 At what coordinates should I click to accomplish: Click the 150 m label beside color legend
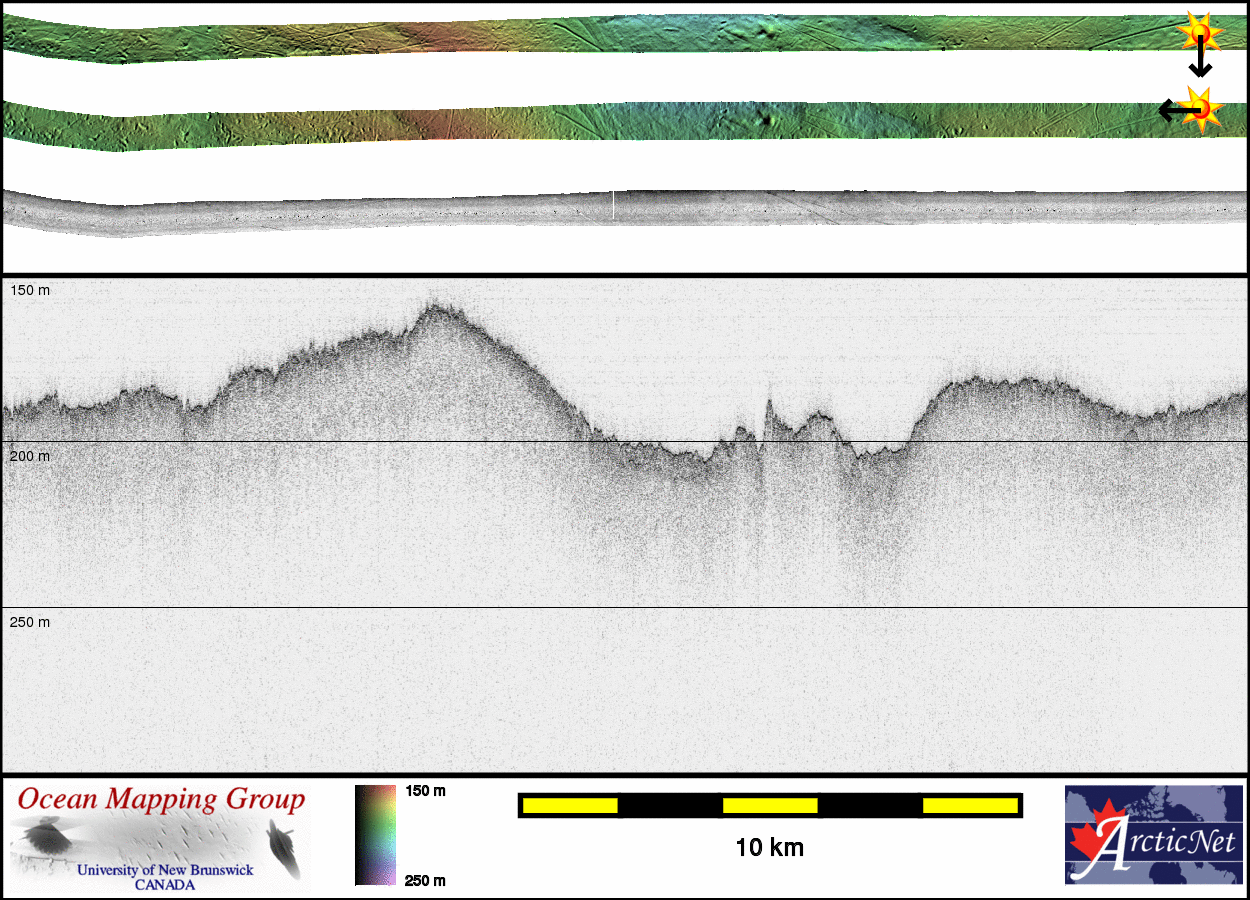425,791
